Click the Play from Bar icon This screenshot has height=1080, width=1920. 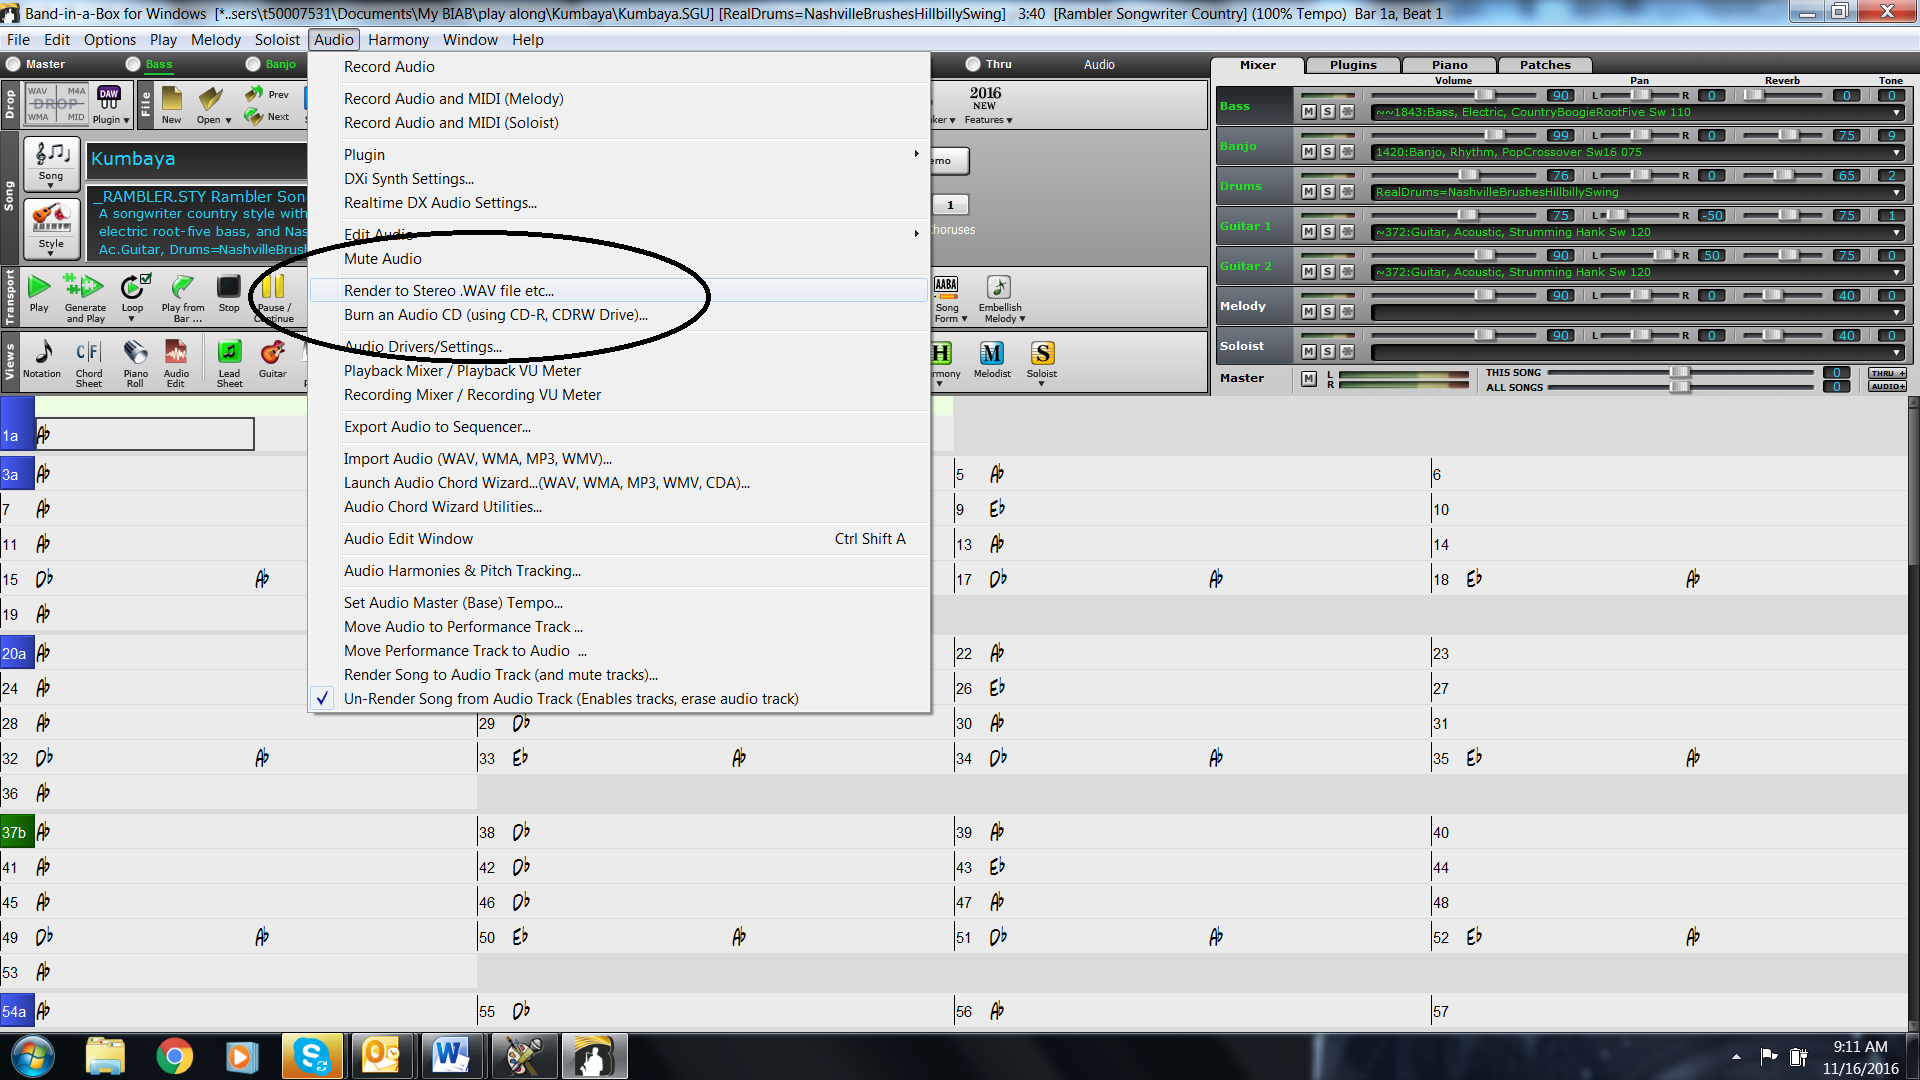pos(182,287)
